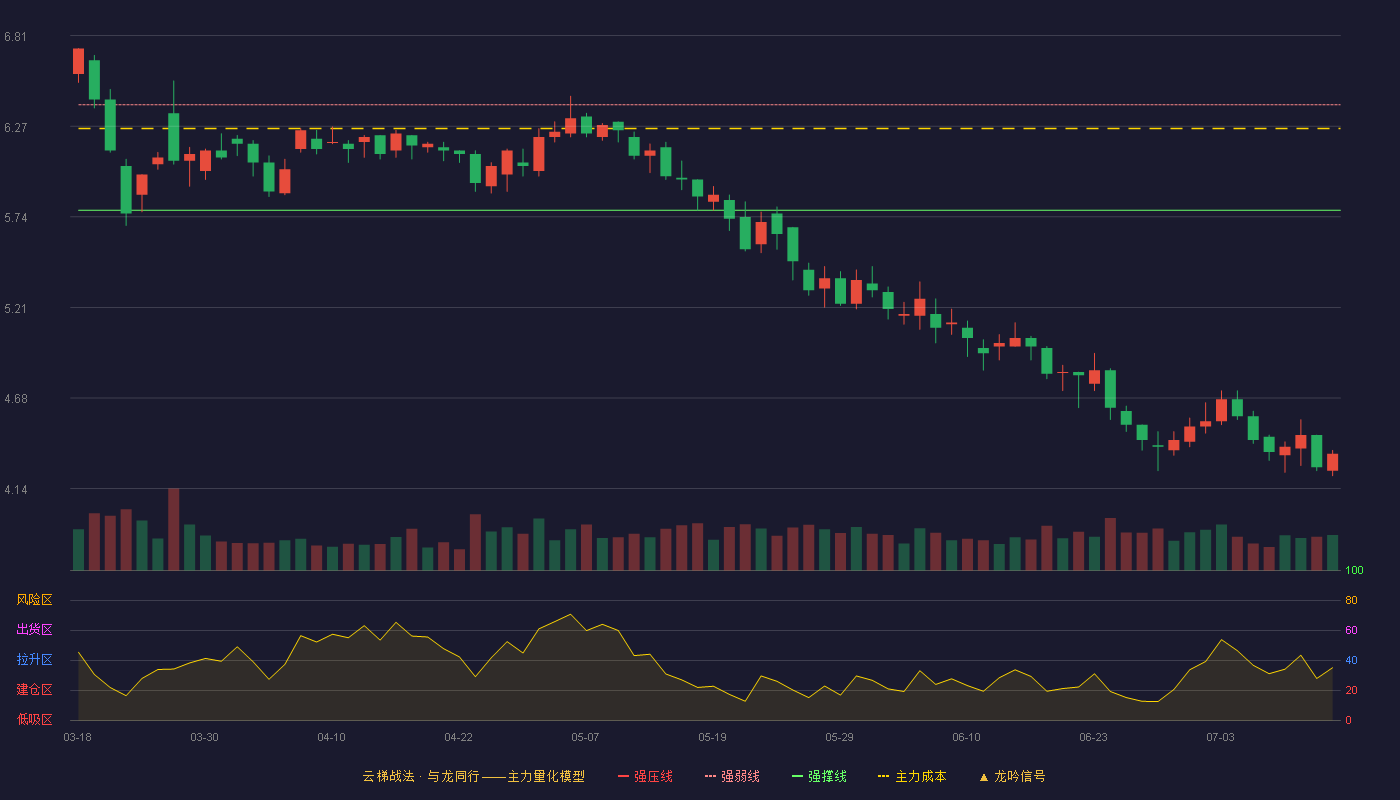Click the 龙吟信号 triangle legend icon

(x=984, y=777)
